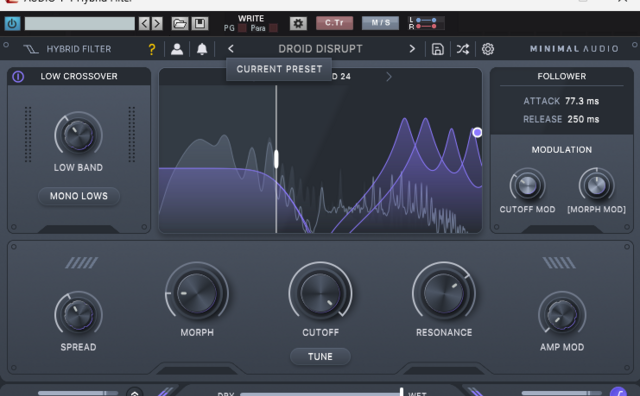Open the preset folder icon in the host bar
Viewport: 640px width, 396px height.
coord(180,24)
